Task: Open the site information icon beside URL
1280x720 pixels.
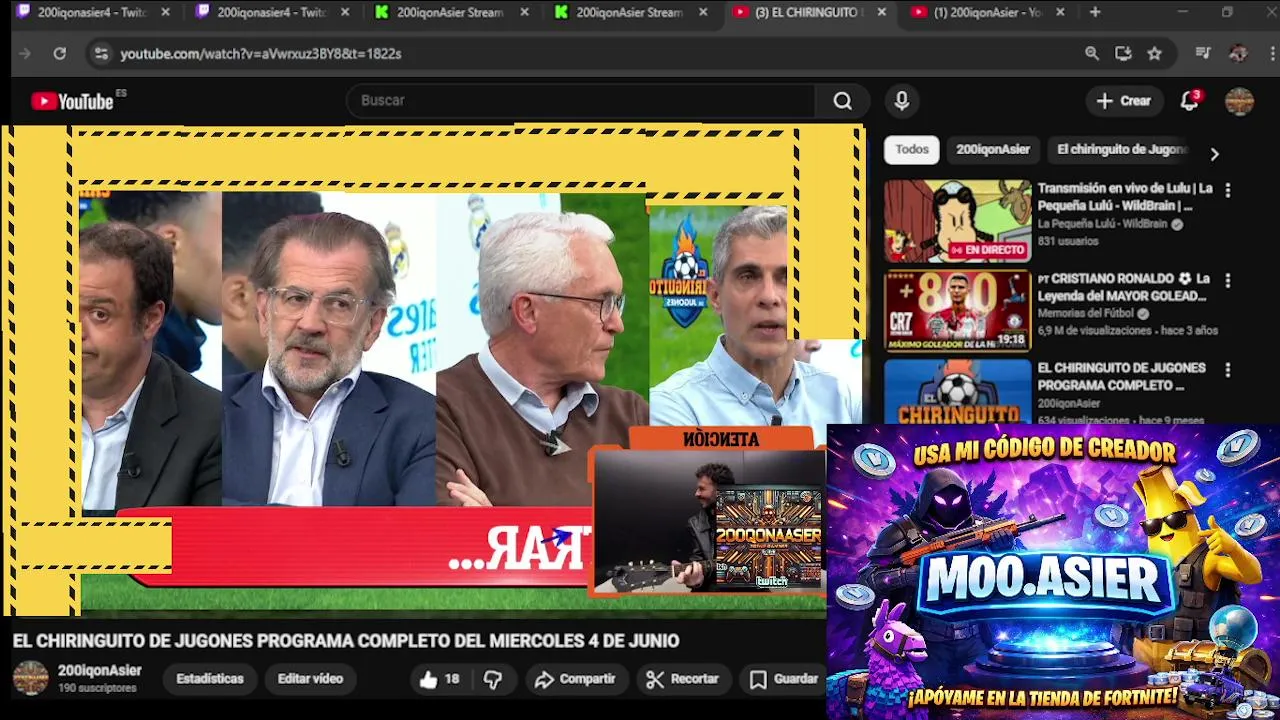Action: pyautogui.click(x=100, y=54)
